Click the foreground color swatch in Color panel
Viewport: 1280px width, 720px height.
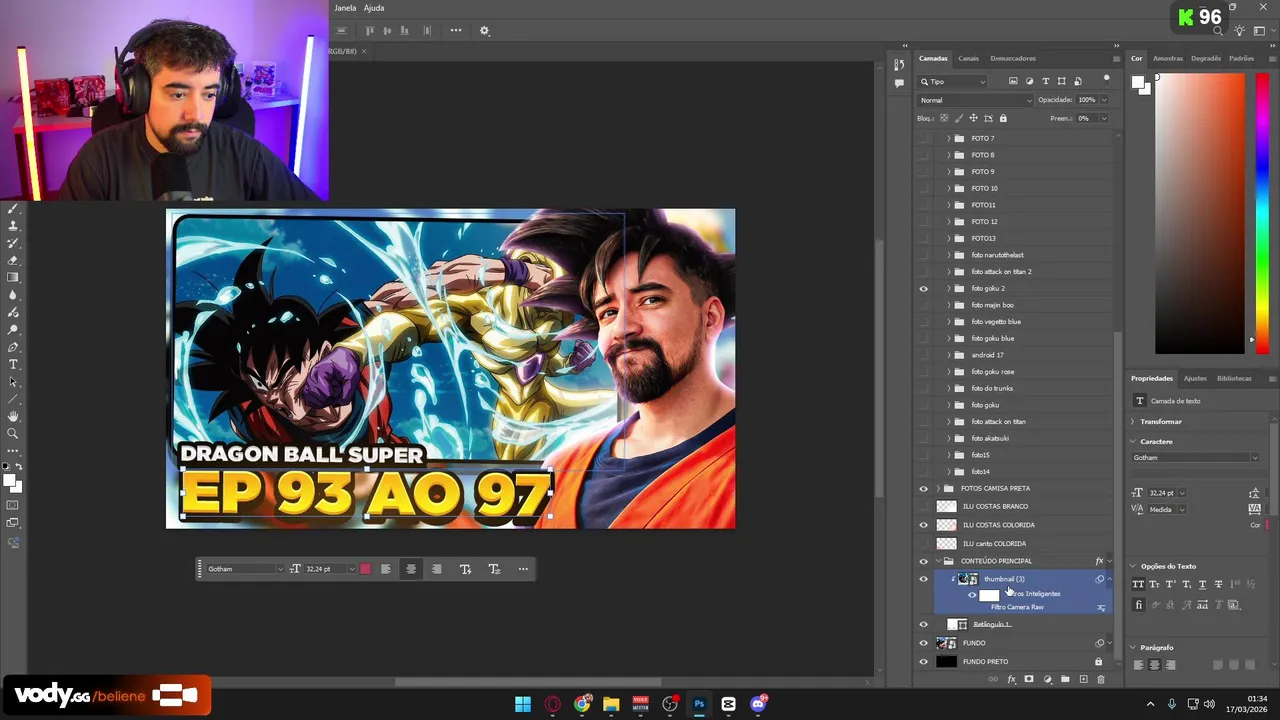point(1138,82)
